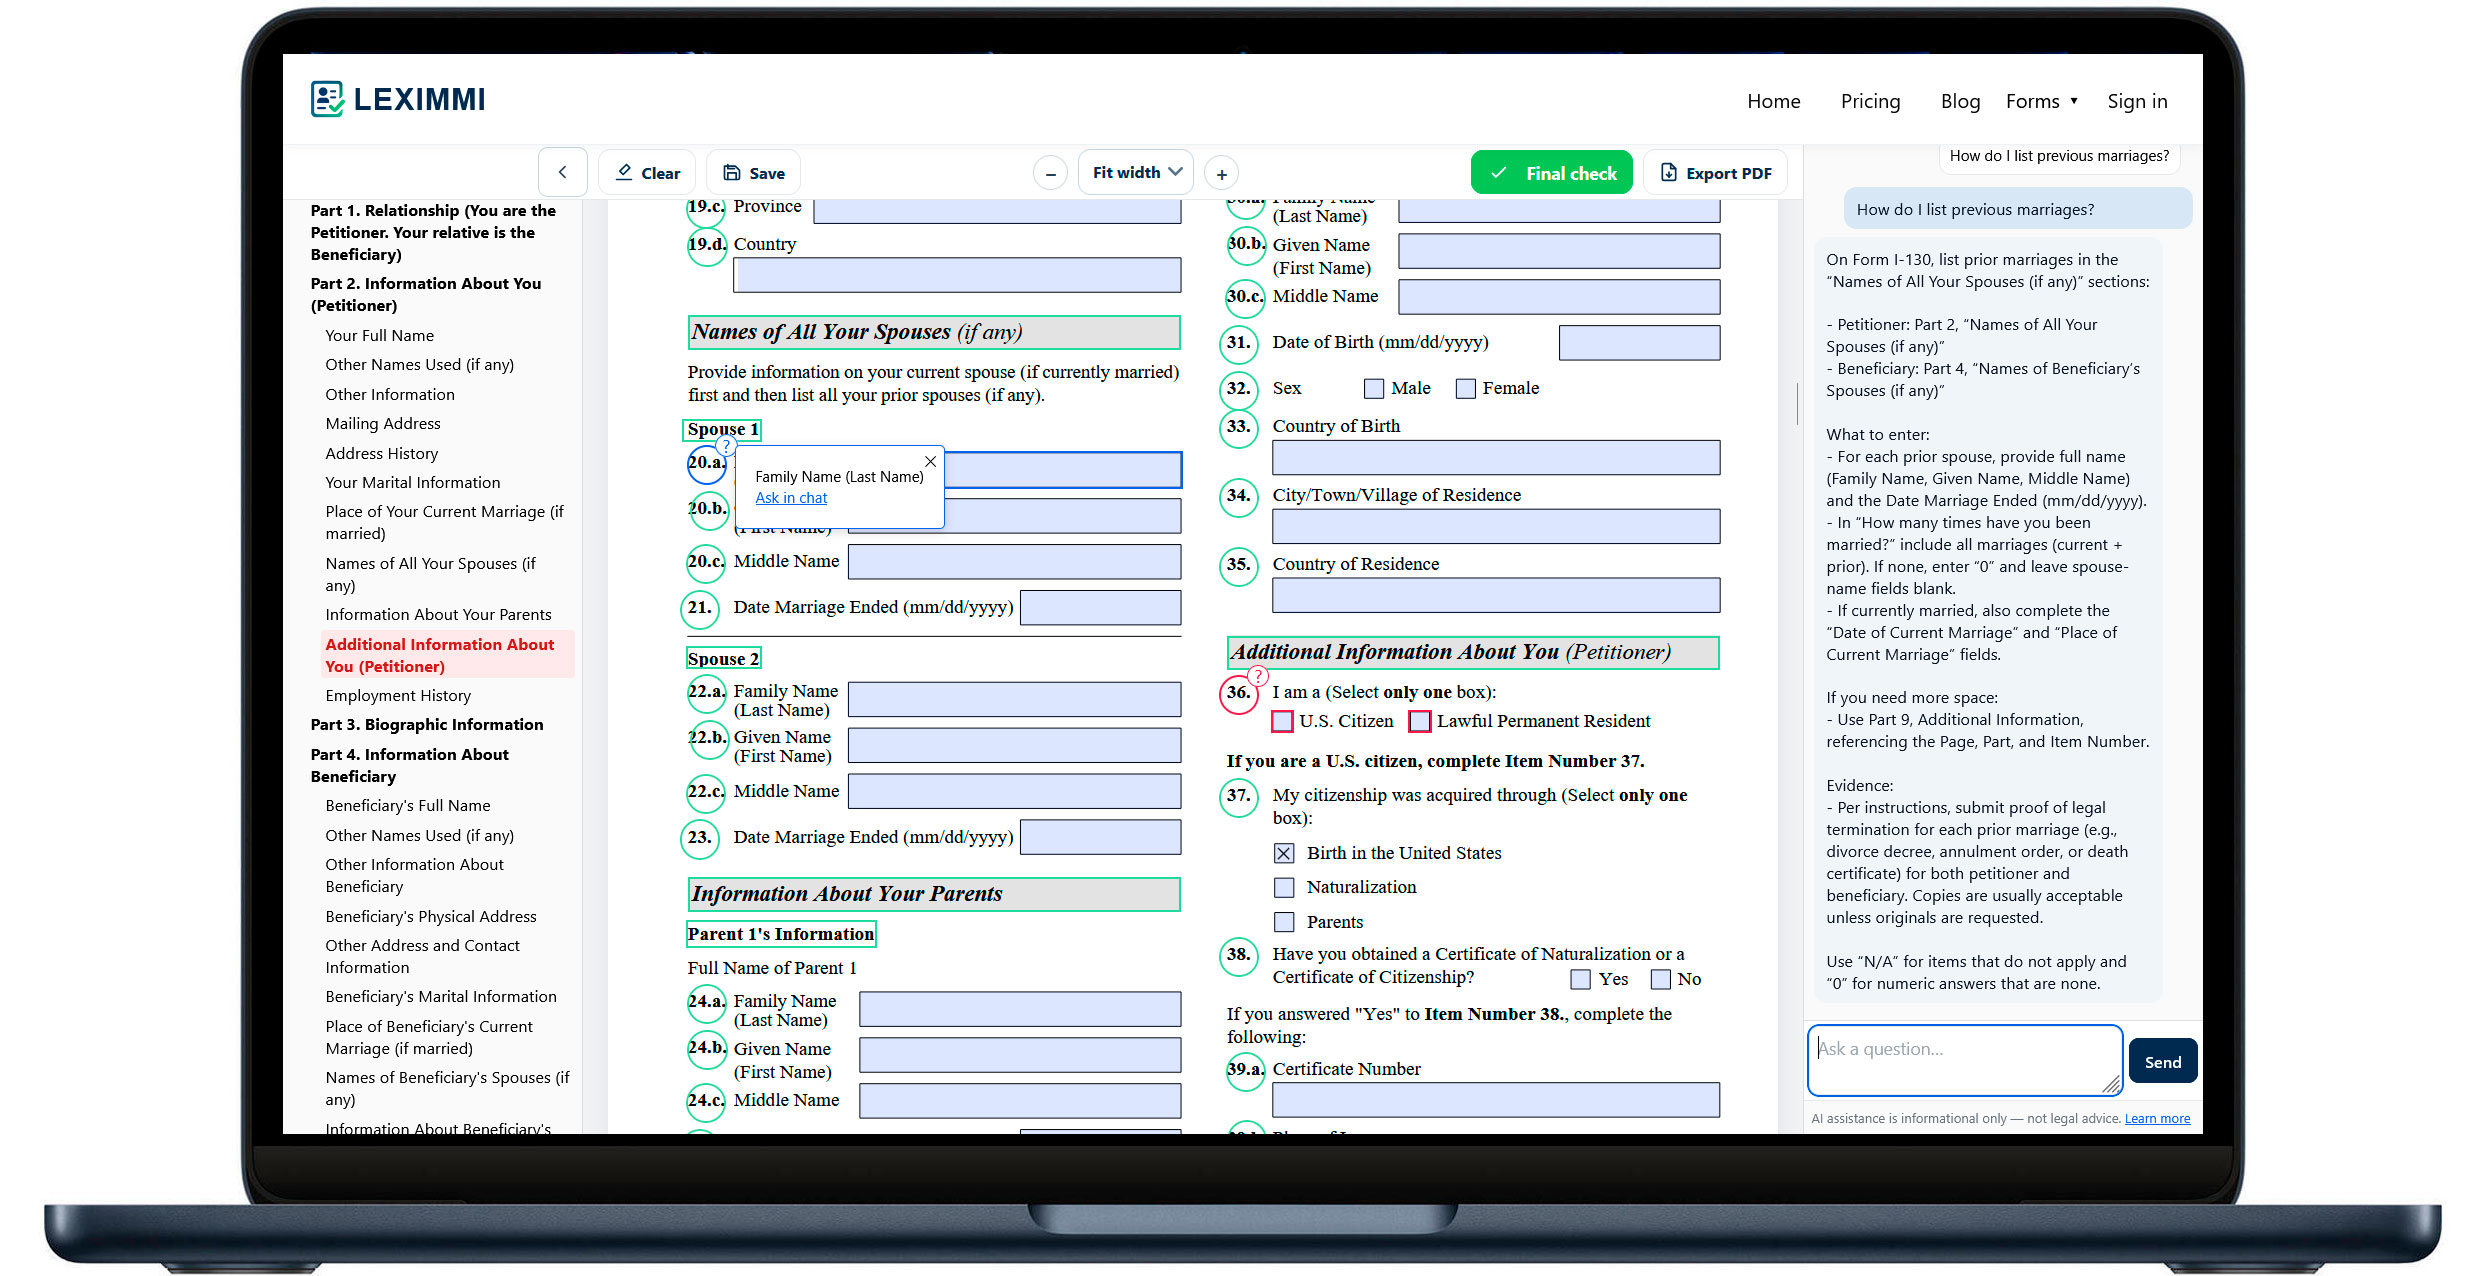Click the help question mark above item 20.a

click(726, 445)
